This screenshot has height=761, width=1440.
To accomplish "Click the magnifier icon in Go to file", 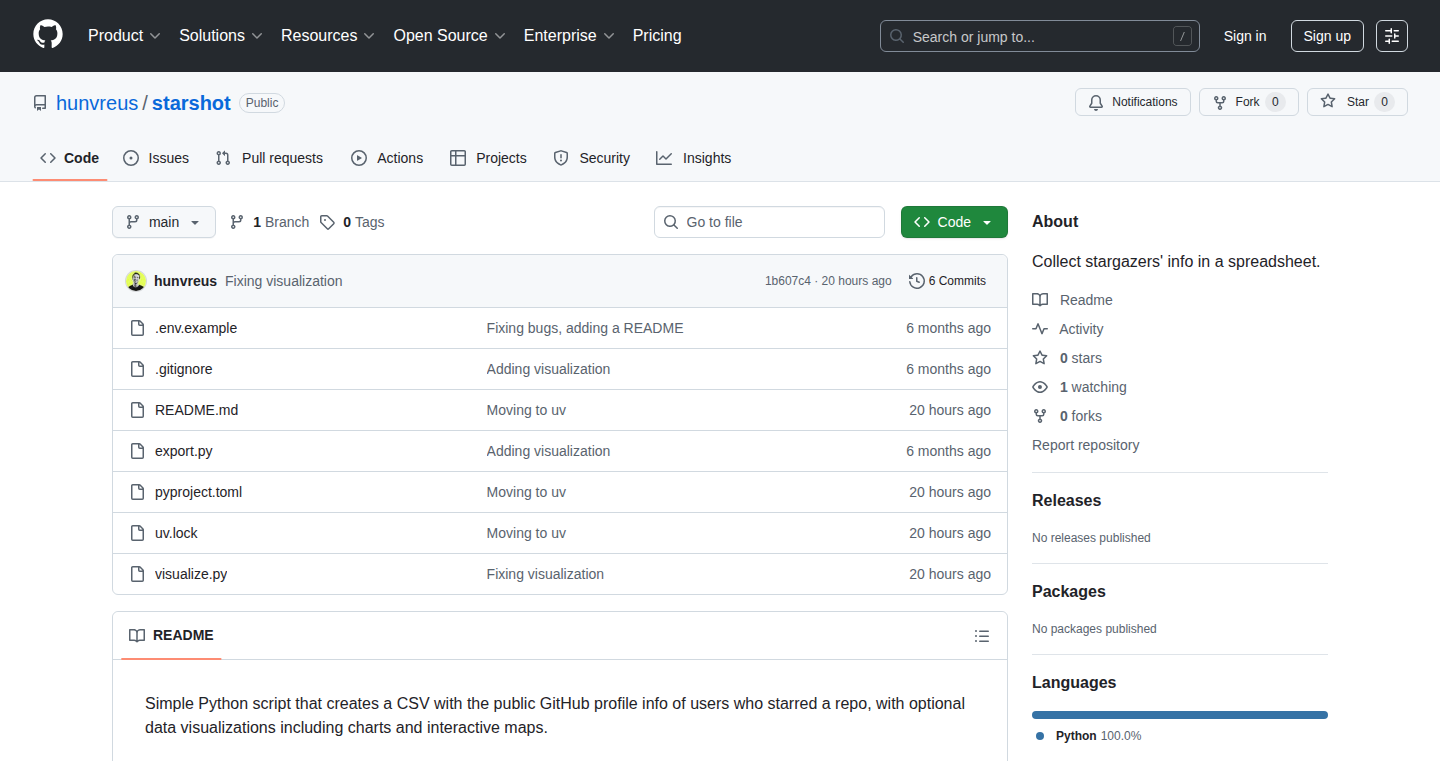I will pos(671,222).
